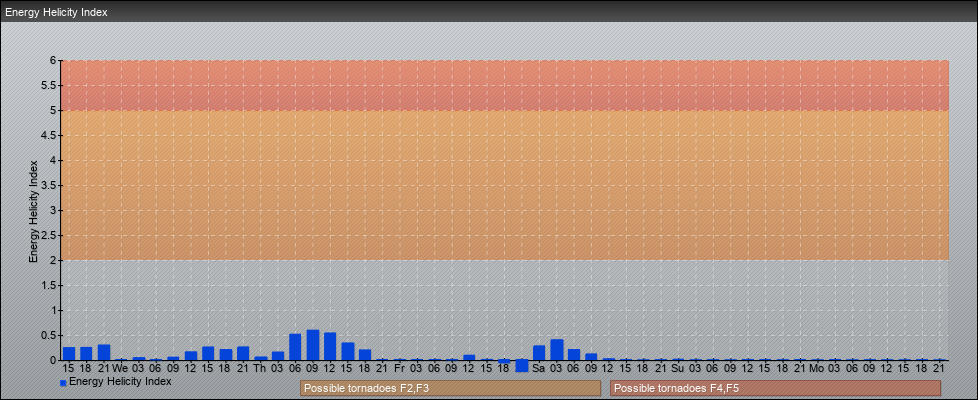Screen dimensions: 978x400
Task: Select the Thursday 12 blue bar
Action: (330, 346)
